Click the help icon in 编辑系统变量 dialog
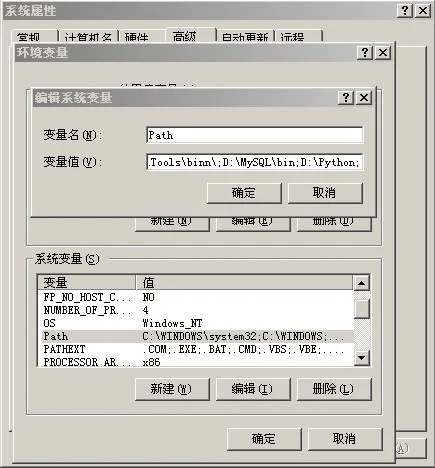The height and width of the screenshot is (468, 435). [x=346, y=98]
